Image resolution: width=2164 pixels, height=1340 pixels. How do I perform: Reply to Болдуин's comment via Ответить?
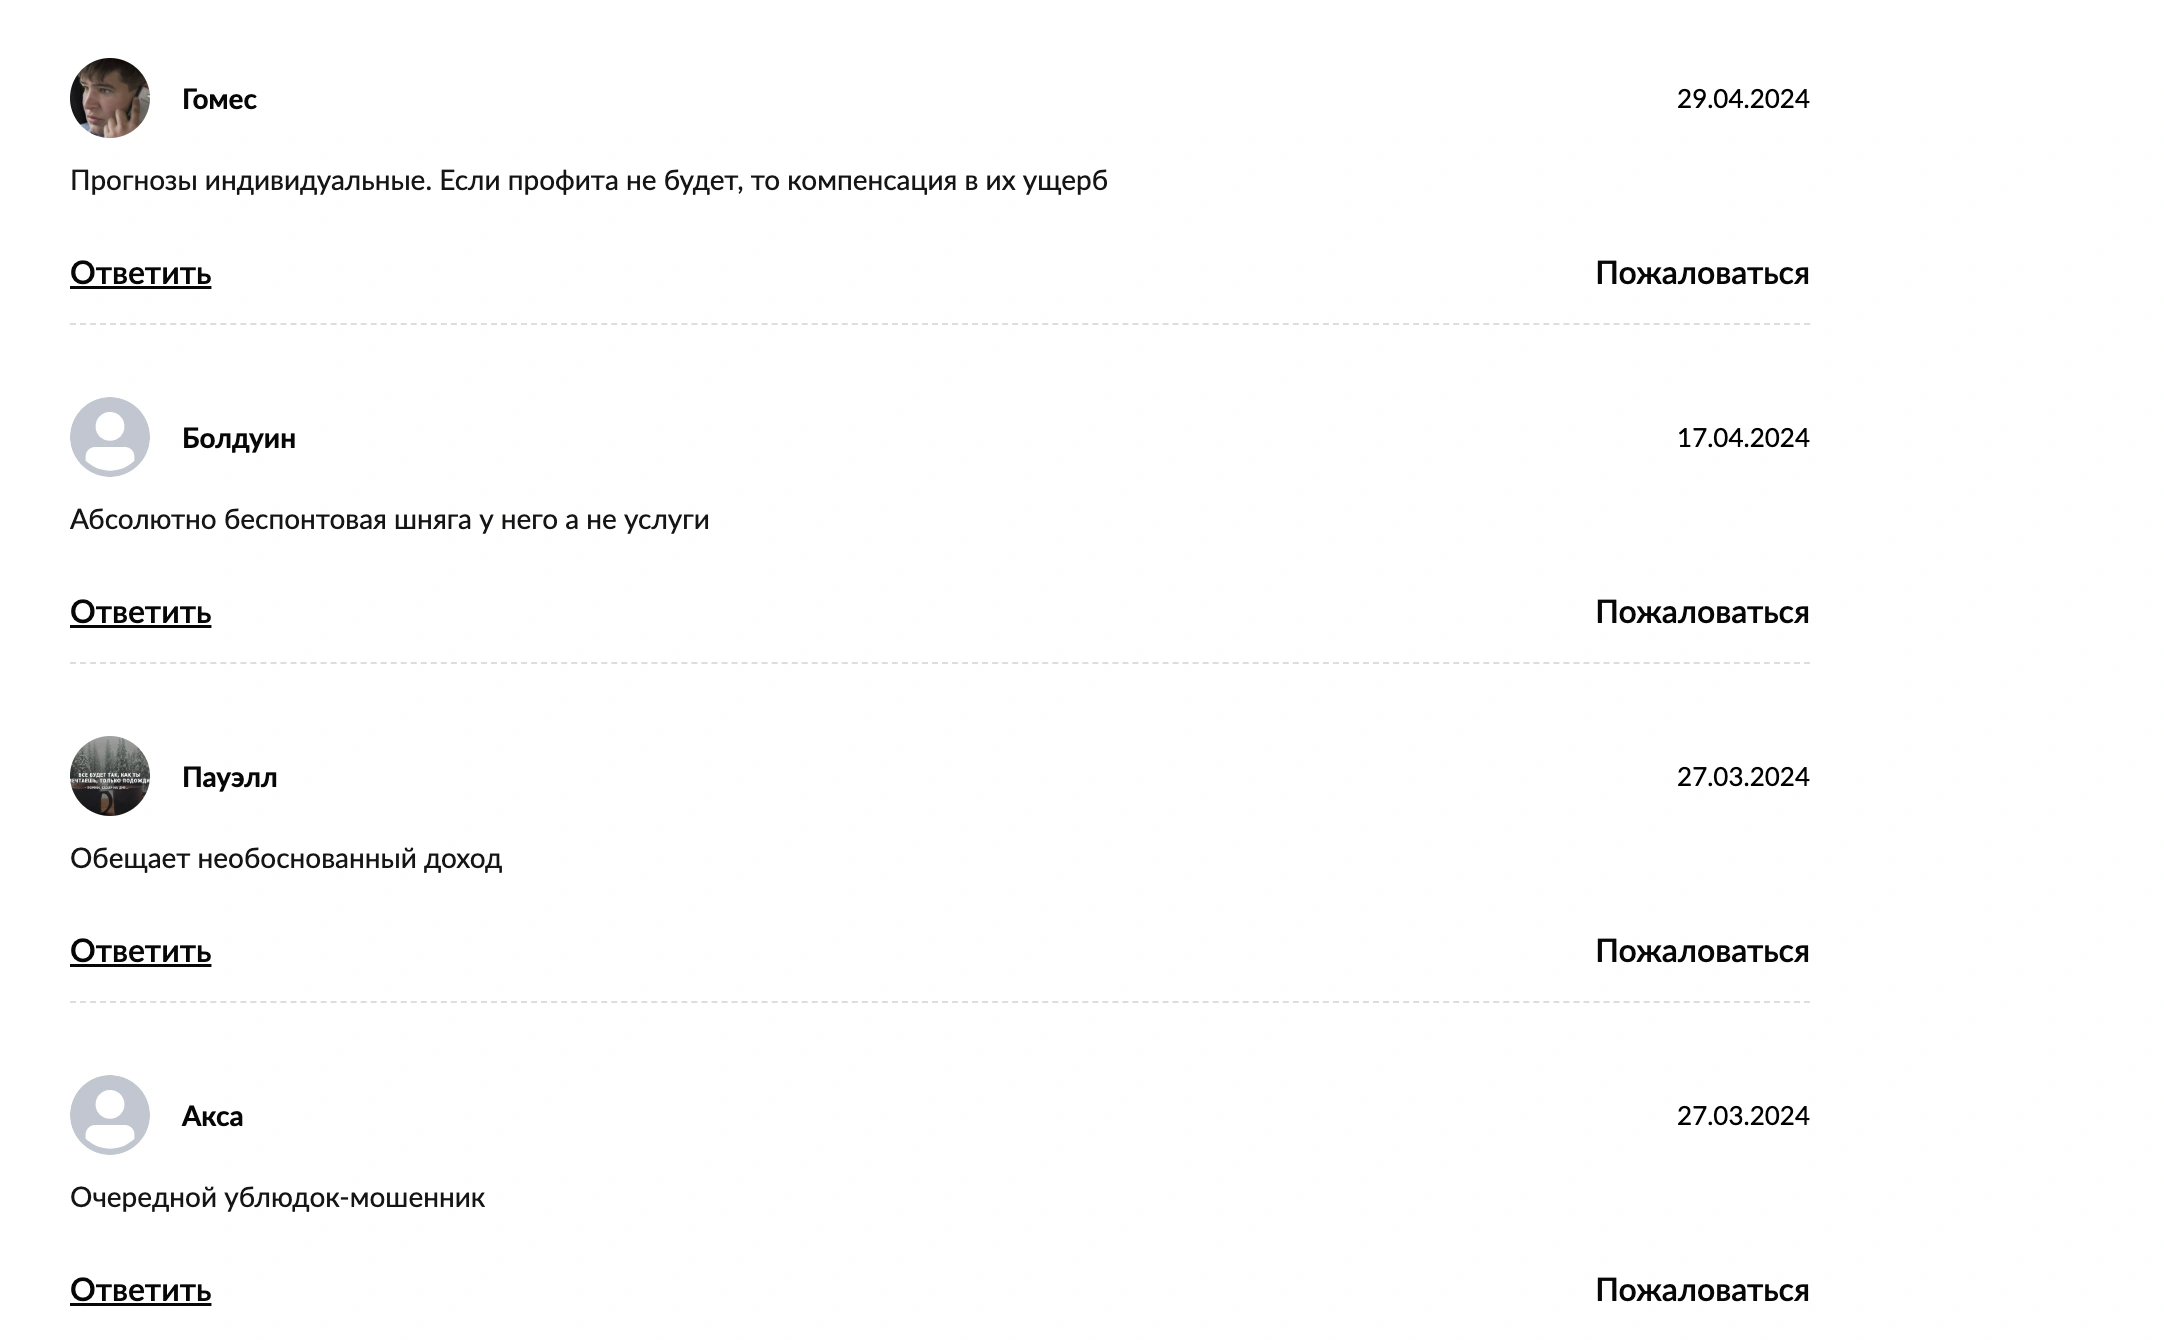coord(140,612)
